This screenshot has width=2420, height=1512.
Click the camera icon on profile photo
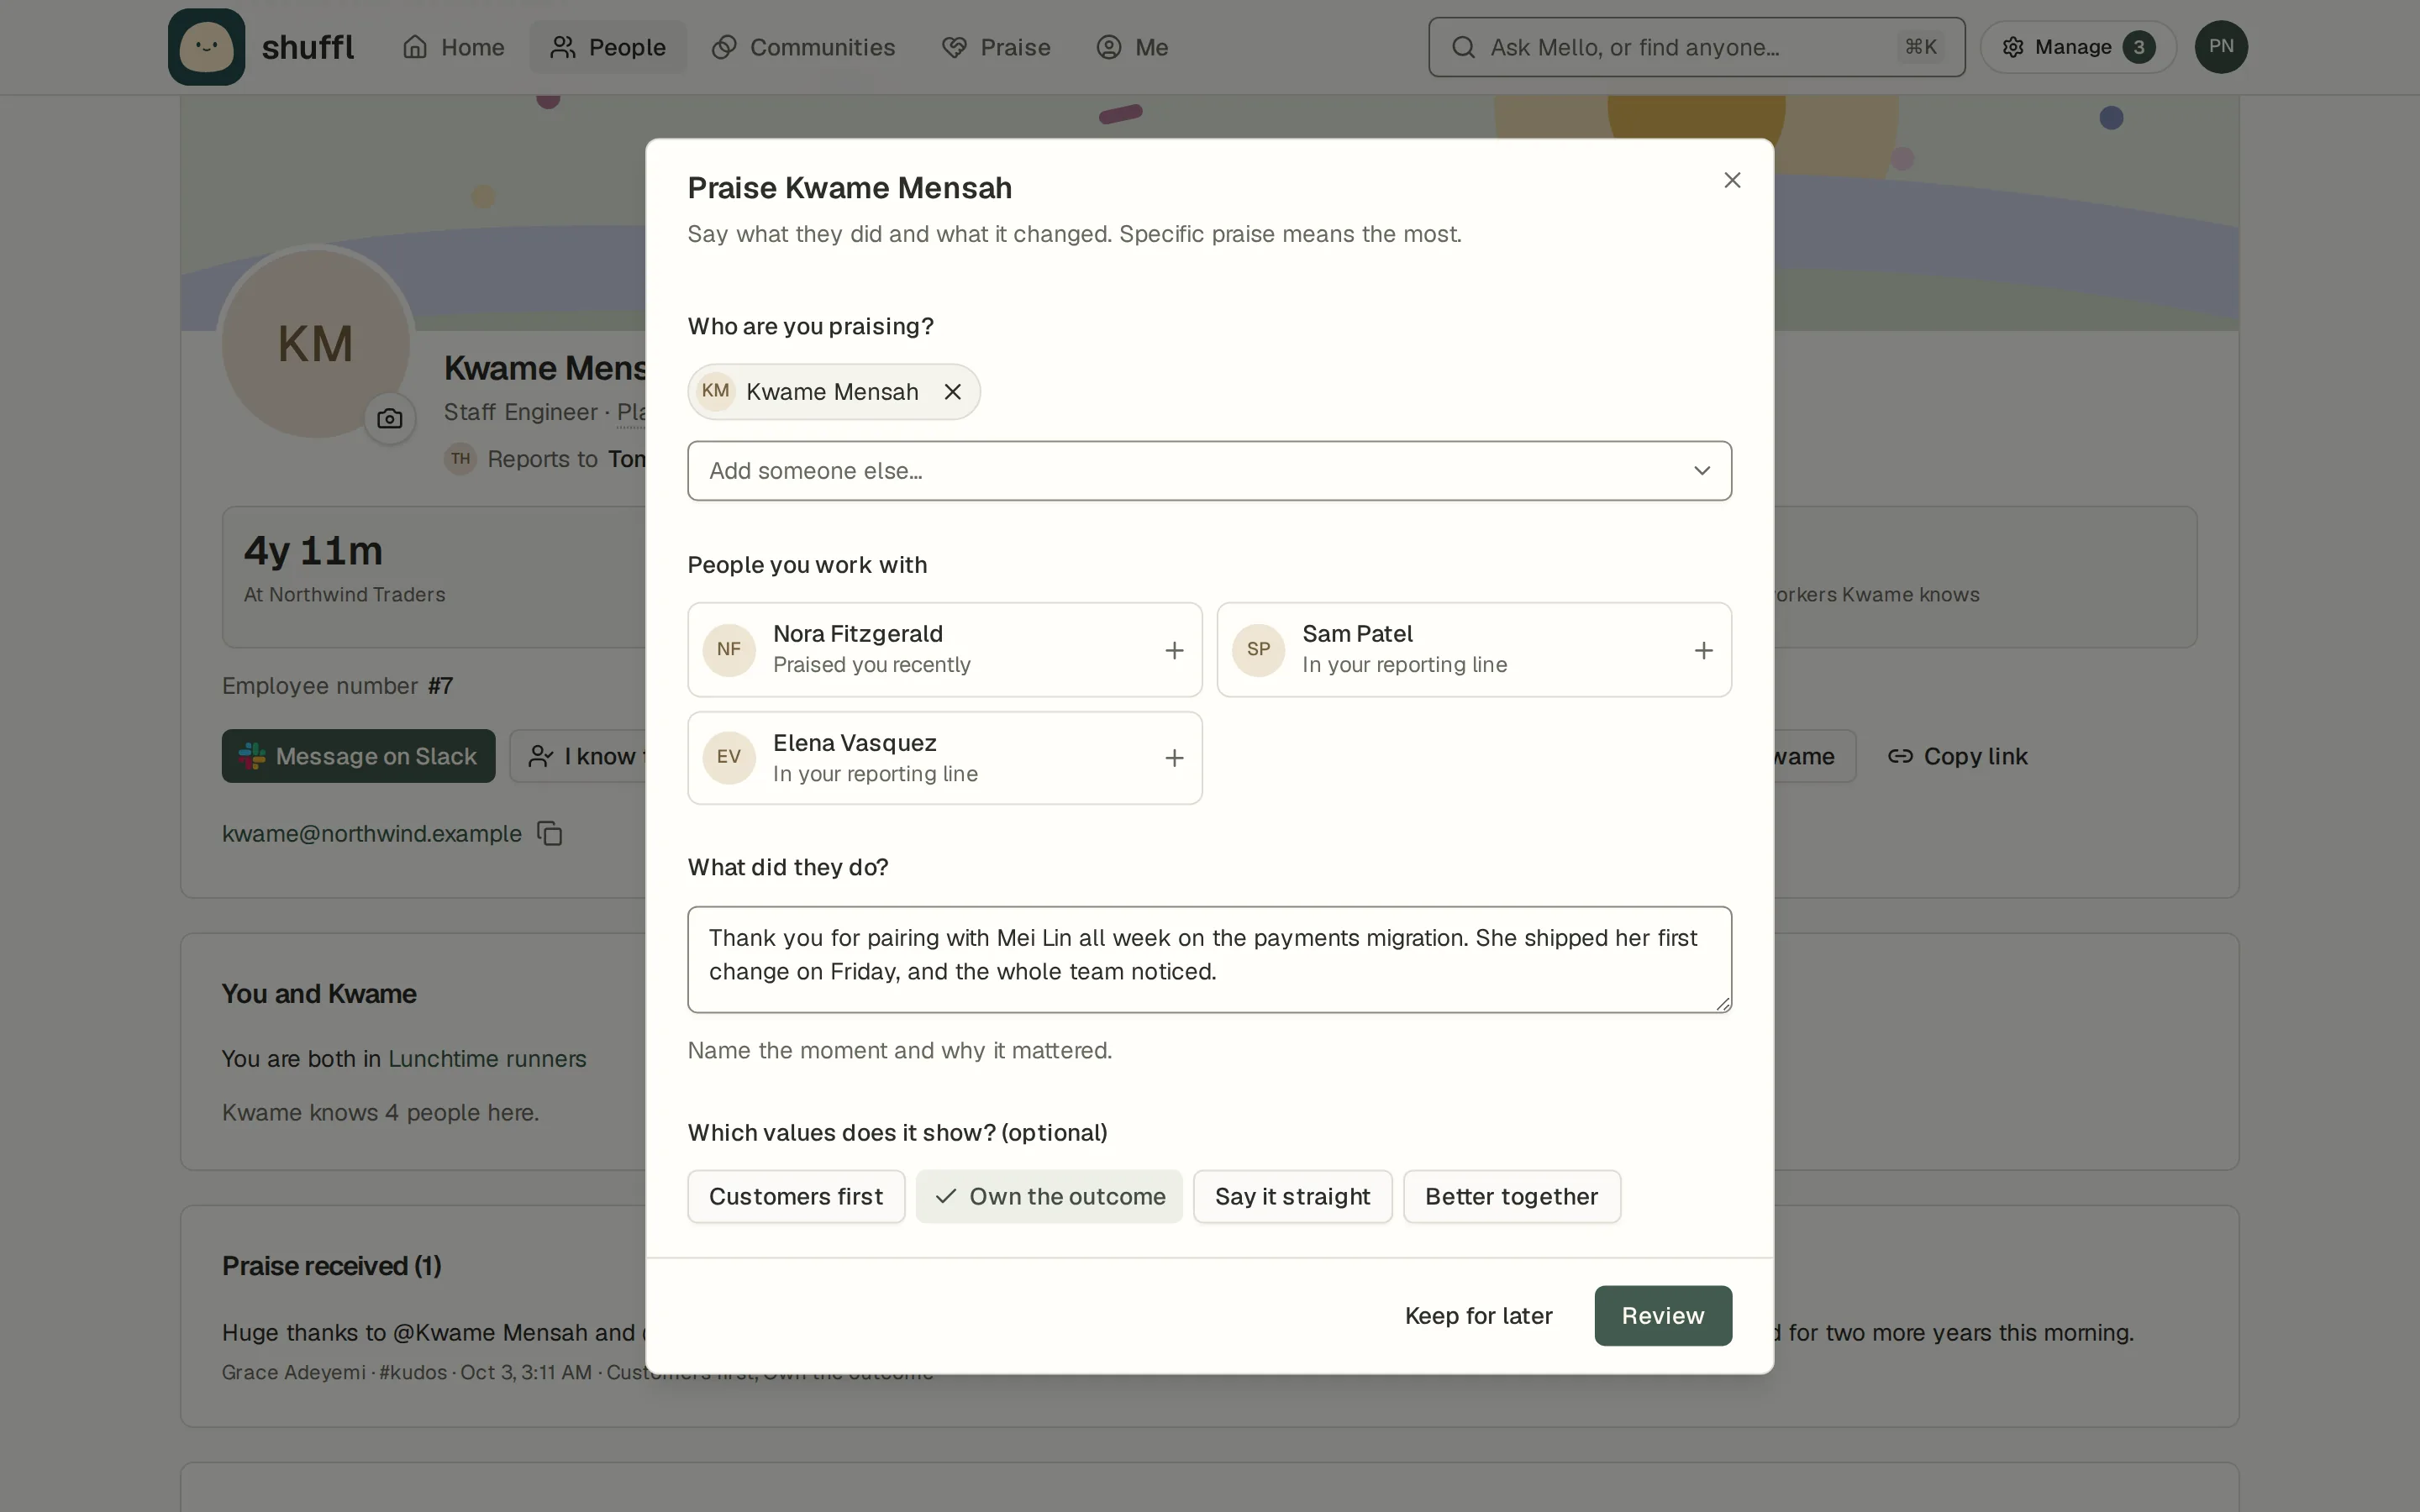pos(390,419)
